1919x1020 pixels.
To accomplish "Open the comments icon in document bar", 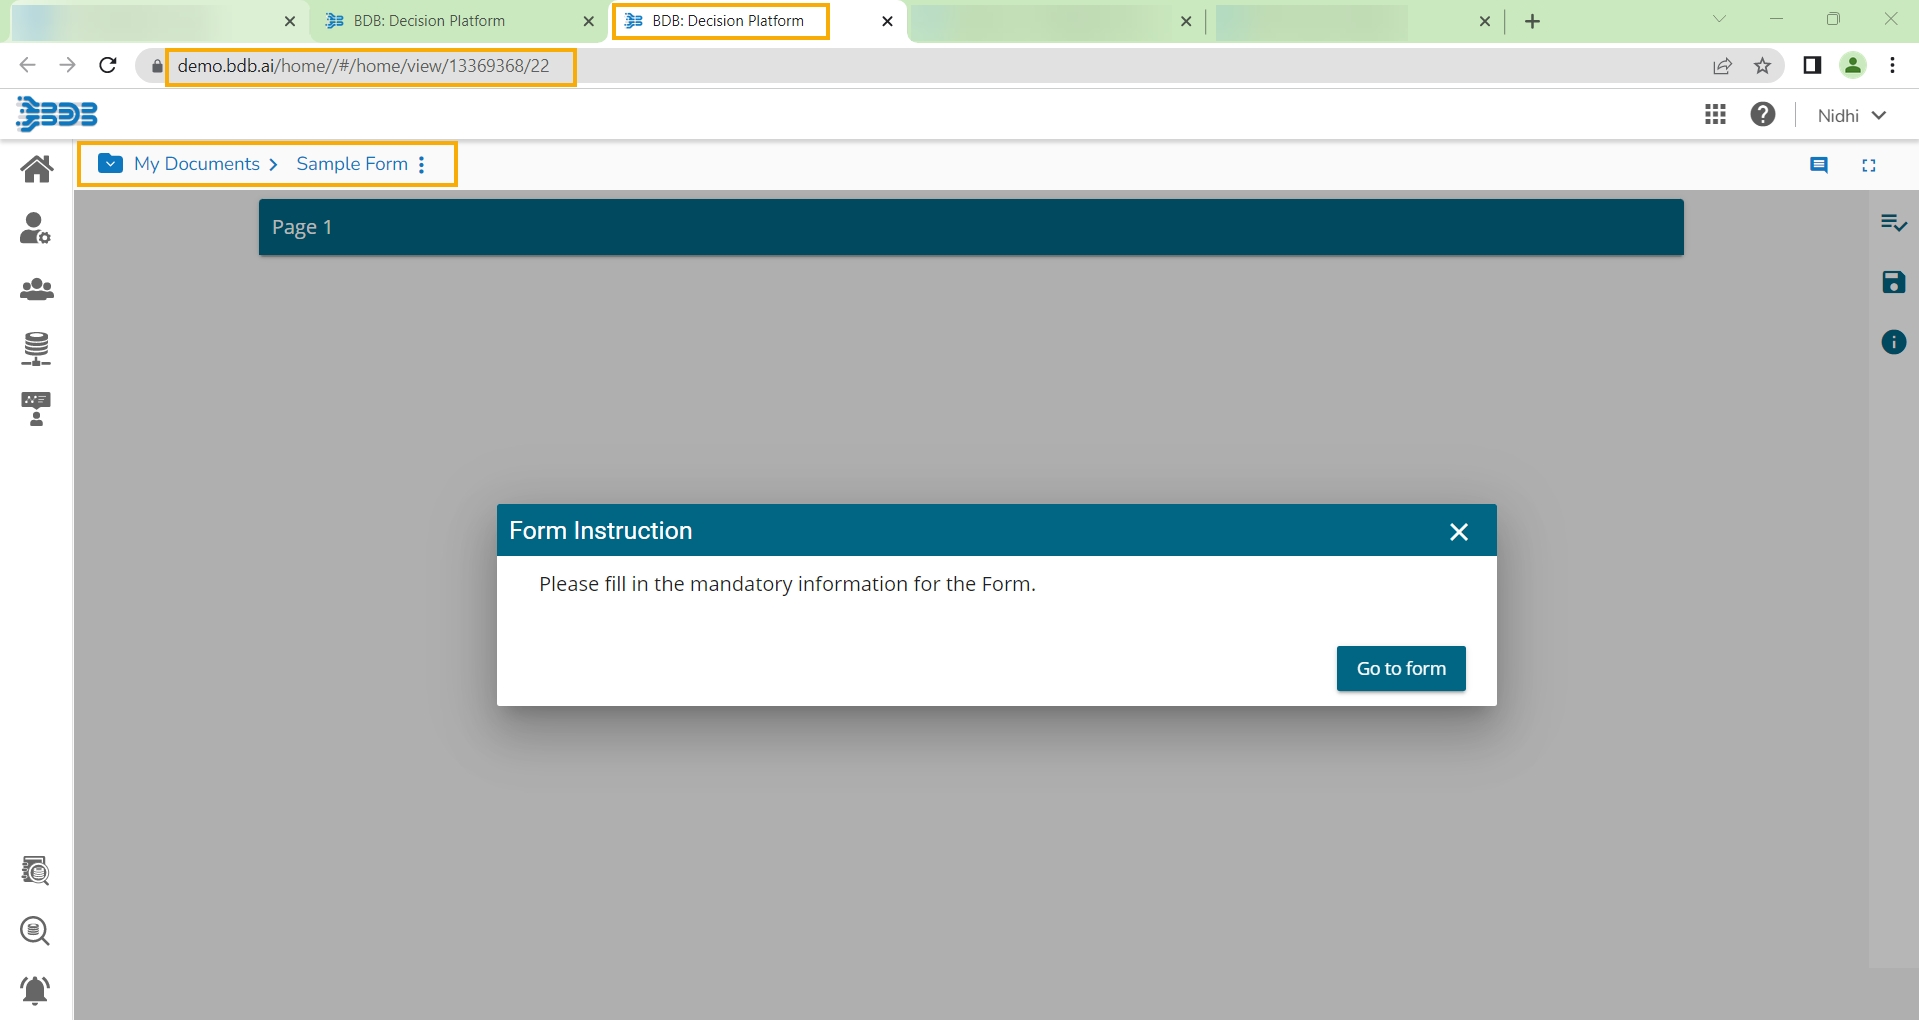I will point(1819,165).
